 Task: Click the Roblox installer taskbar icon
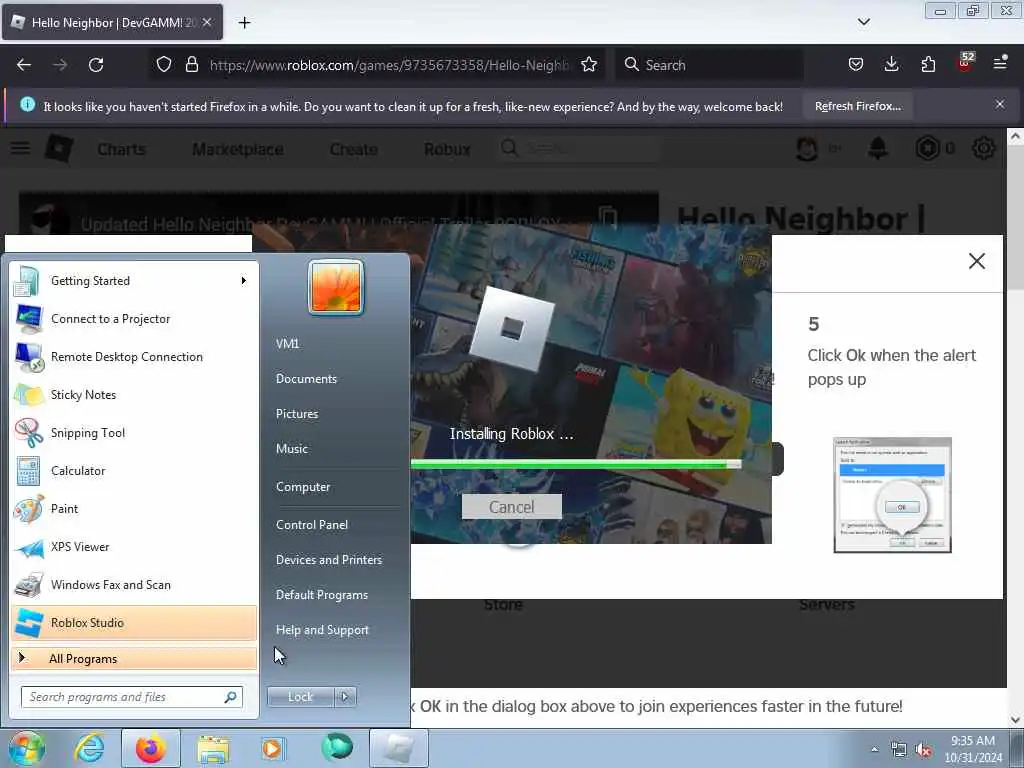click(x=399, y=748)
